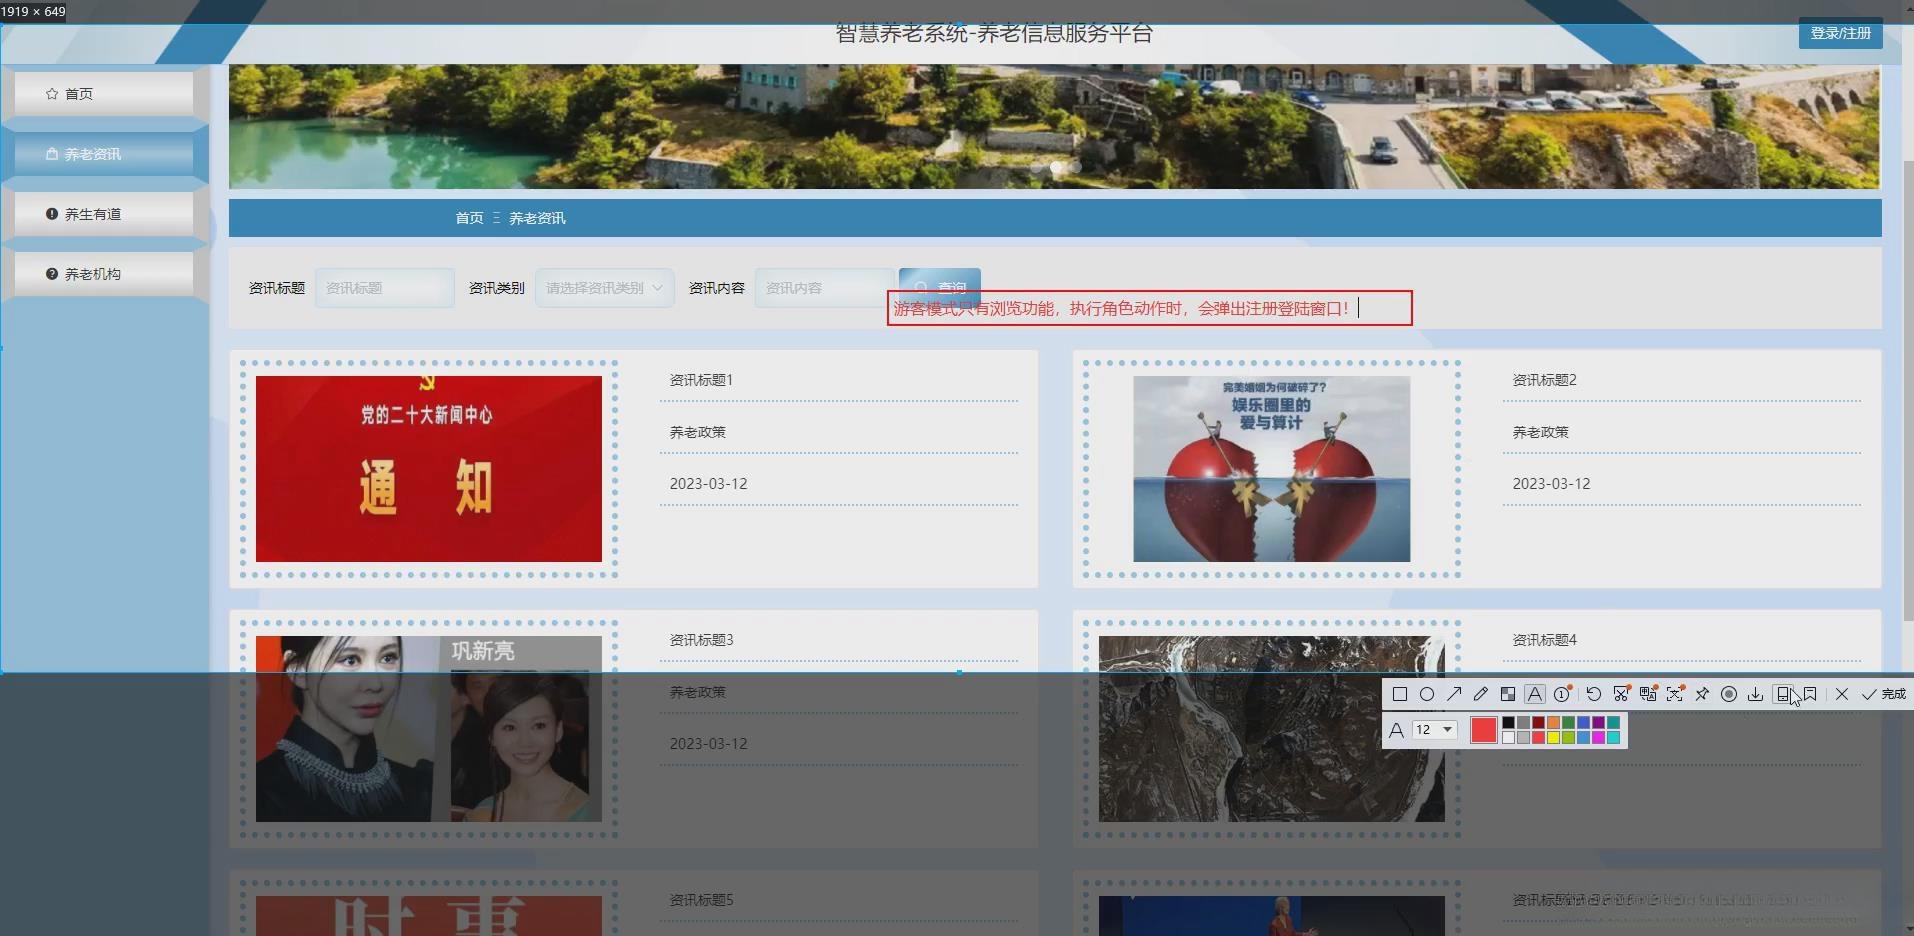This screenshot has height=936, width=1914.
Task: Save the screenshot with the download icon
Action: (1755, 694)
